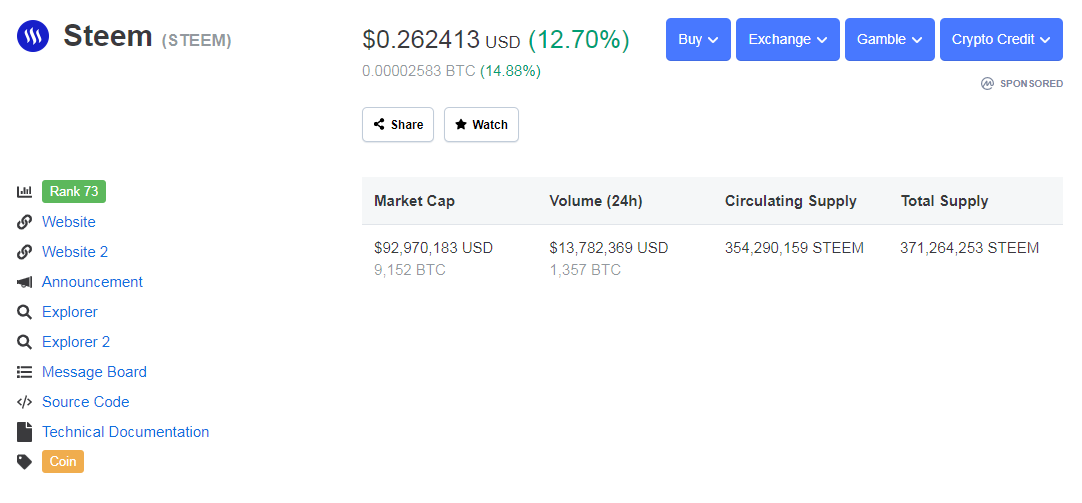Viewport: 1082px width, 503px height.
Task: Click the magnifier icon beside Explorer
Action: (x=25, y=312)
